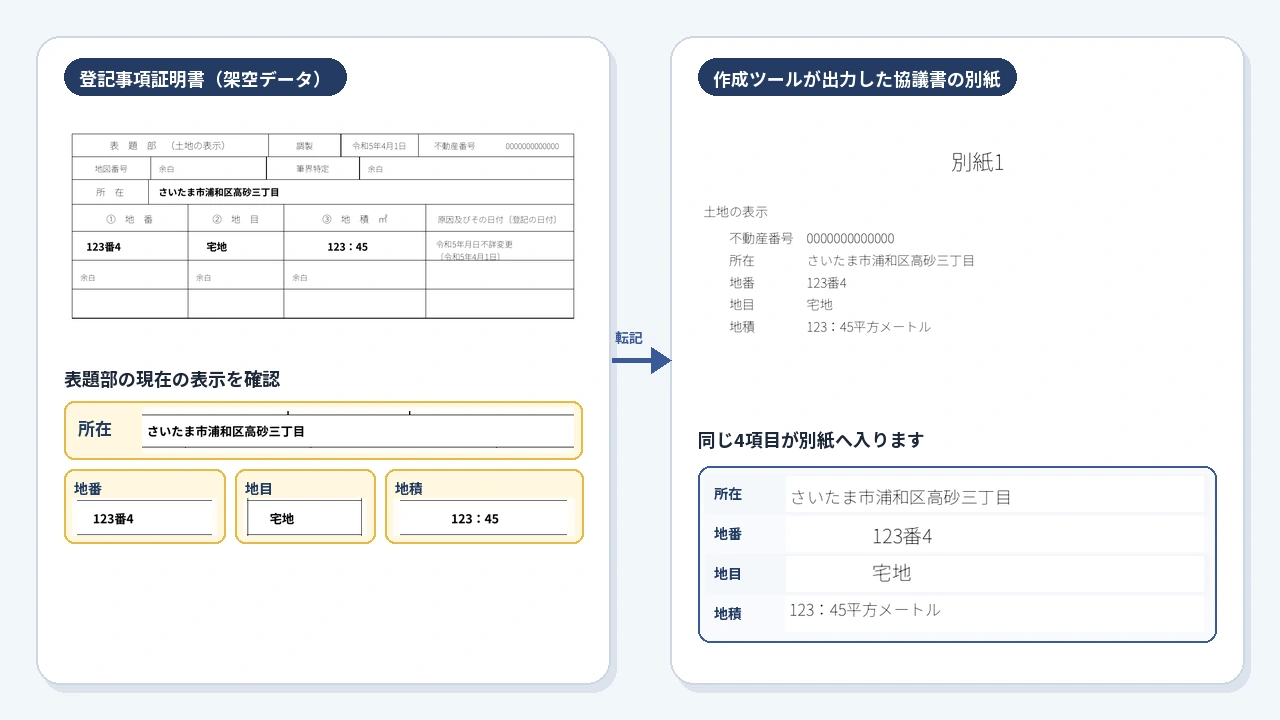The image size is (1280, 720).
Task: Select 宅地 in 別紙1 list
Action: 819,304
